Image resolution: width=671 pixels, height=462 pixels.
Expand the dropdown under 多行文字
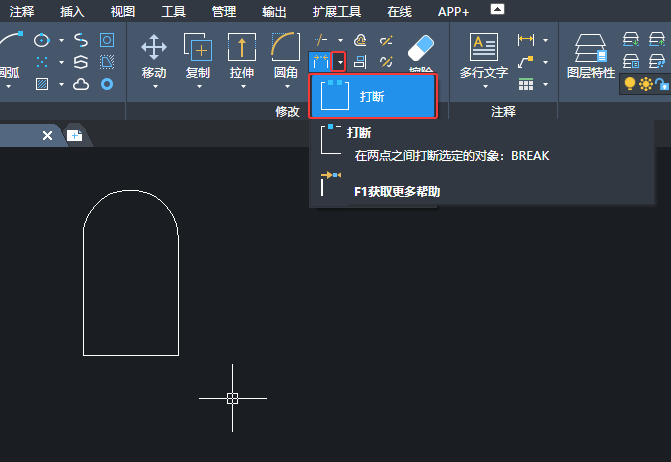tap(485, 87)
